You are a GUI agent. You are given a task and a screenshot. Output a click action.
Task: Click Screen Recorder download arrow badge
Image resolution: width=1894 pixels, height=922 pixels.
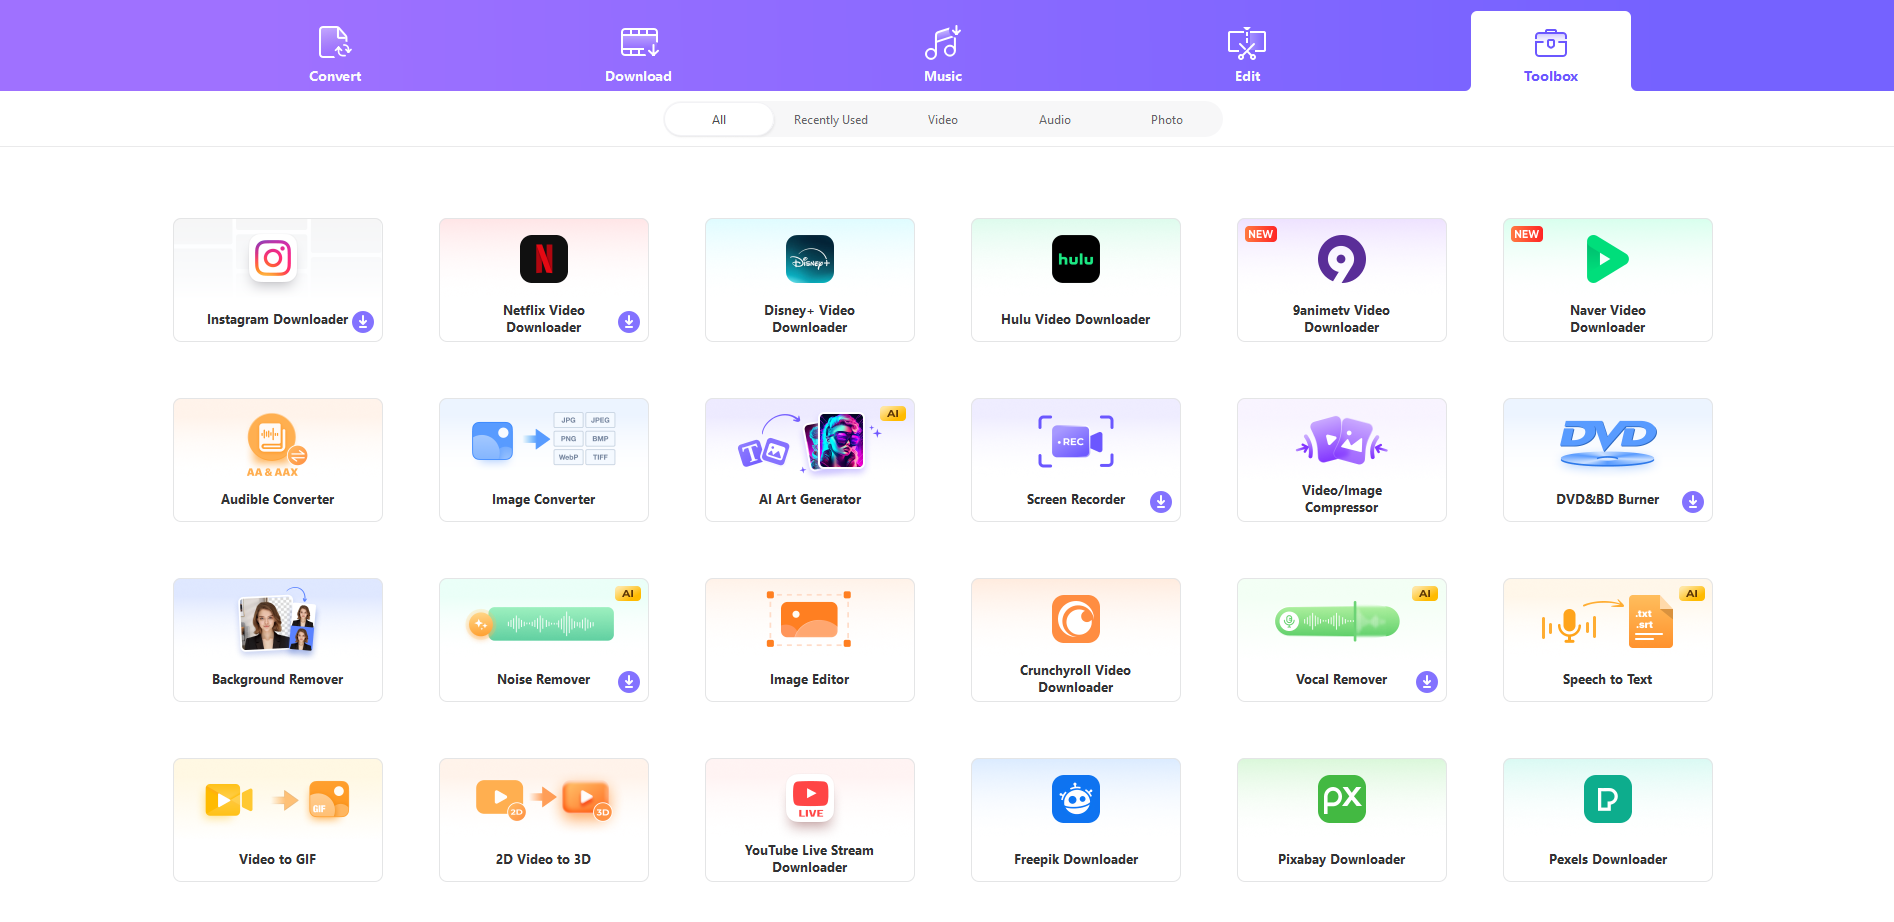[x=1161, y=502]
